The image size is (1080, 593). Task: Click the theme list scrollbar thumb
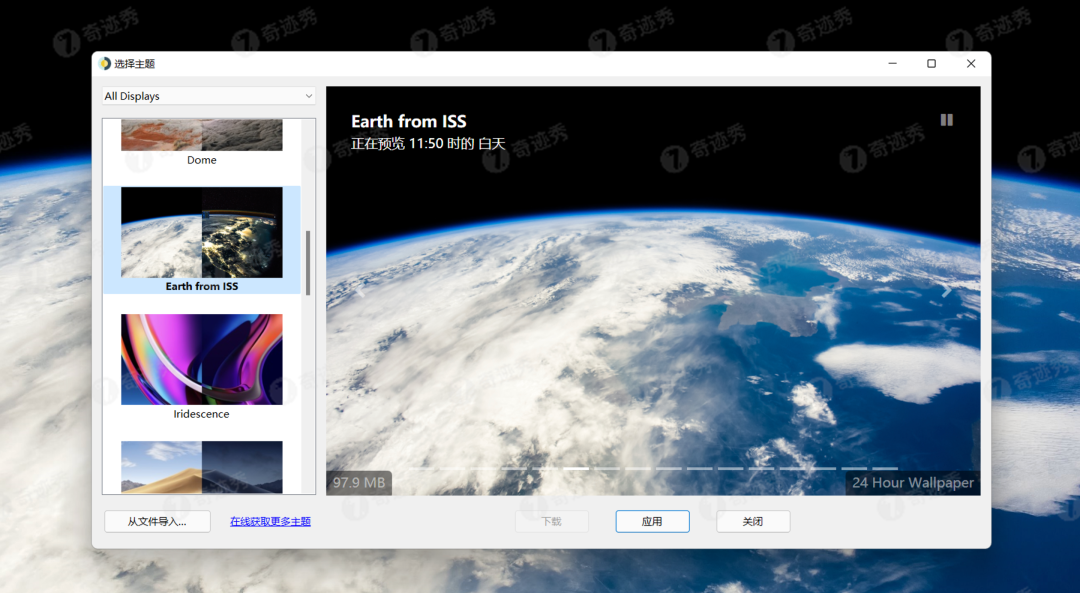pos(308,262)
